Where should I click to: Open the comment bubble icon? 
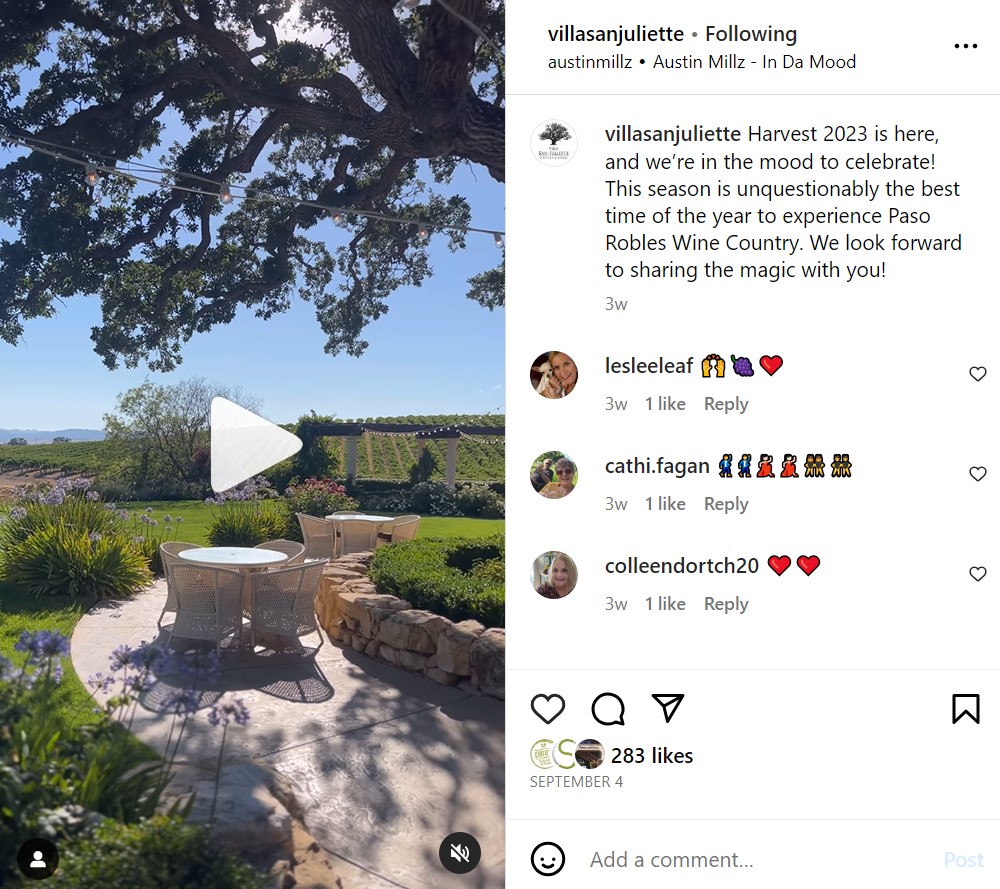click(608, 709)
